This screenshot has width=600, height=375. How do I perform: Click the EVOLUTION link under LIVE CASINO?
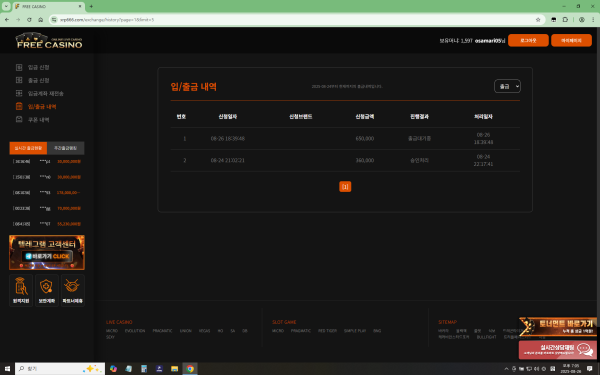[135, 331]
